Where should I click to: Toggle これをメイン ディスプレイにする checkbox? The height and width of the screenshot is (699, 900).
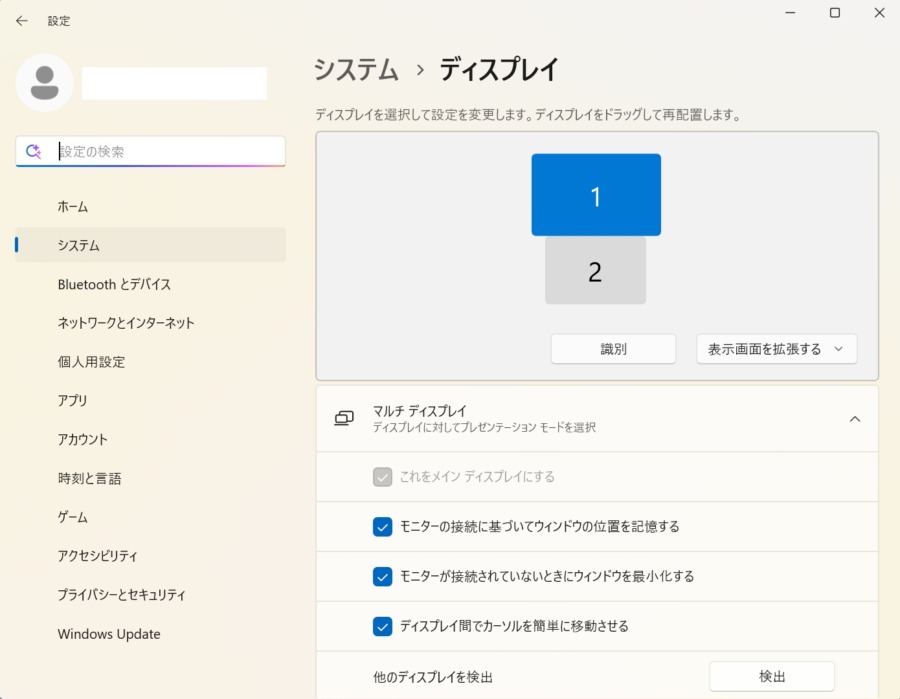(x=382, y=477)
